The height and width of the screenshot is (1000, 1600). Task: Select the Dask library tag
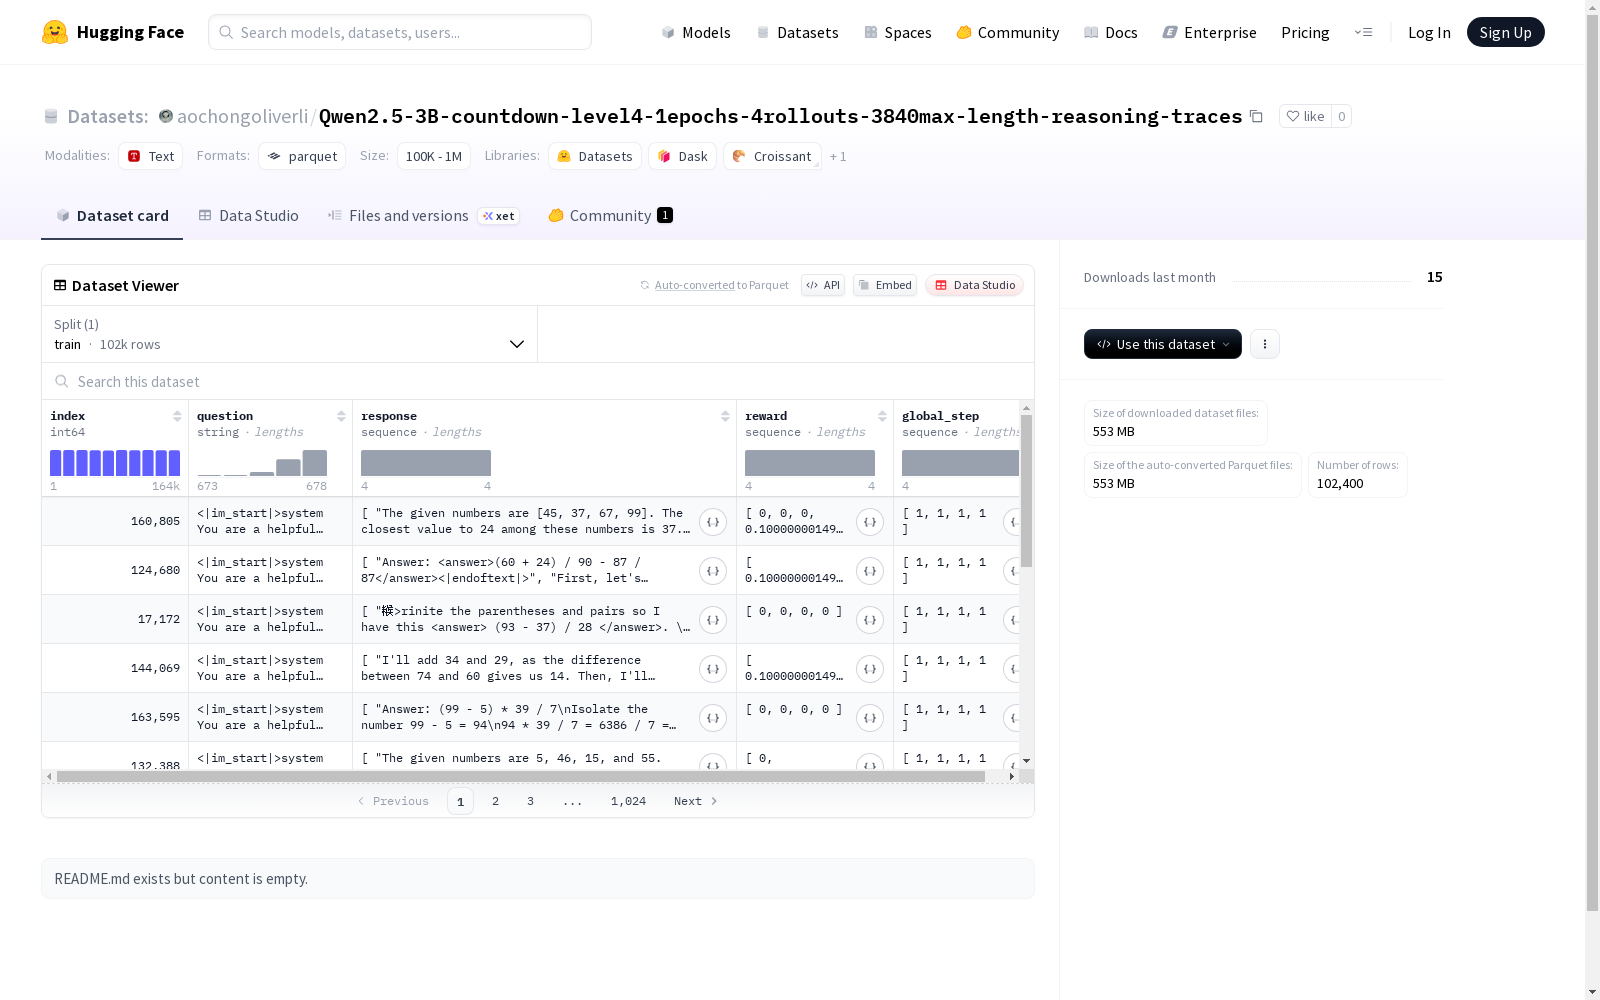[683, 156]
